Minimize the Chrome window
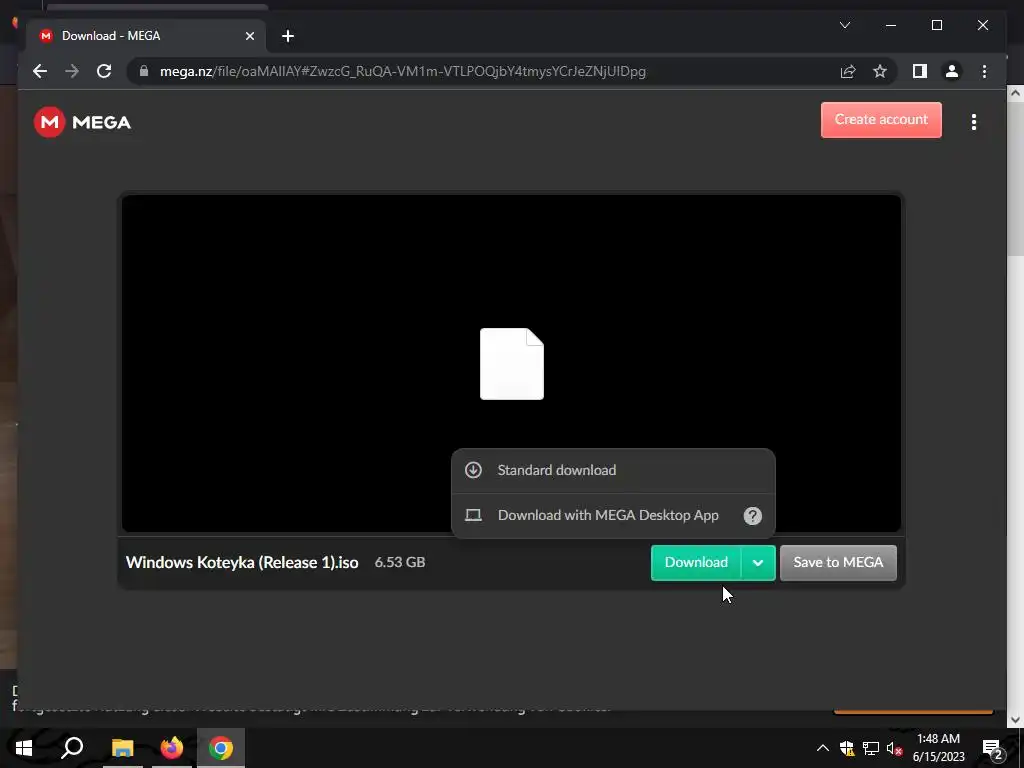 (x=891, y=25)
